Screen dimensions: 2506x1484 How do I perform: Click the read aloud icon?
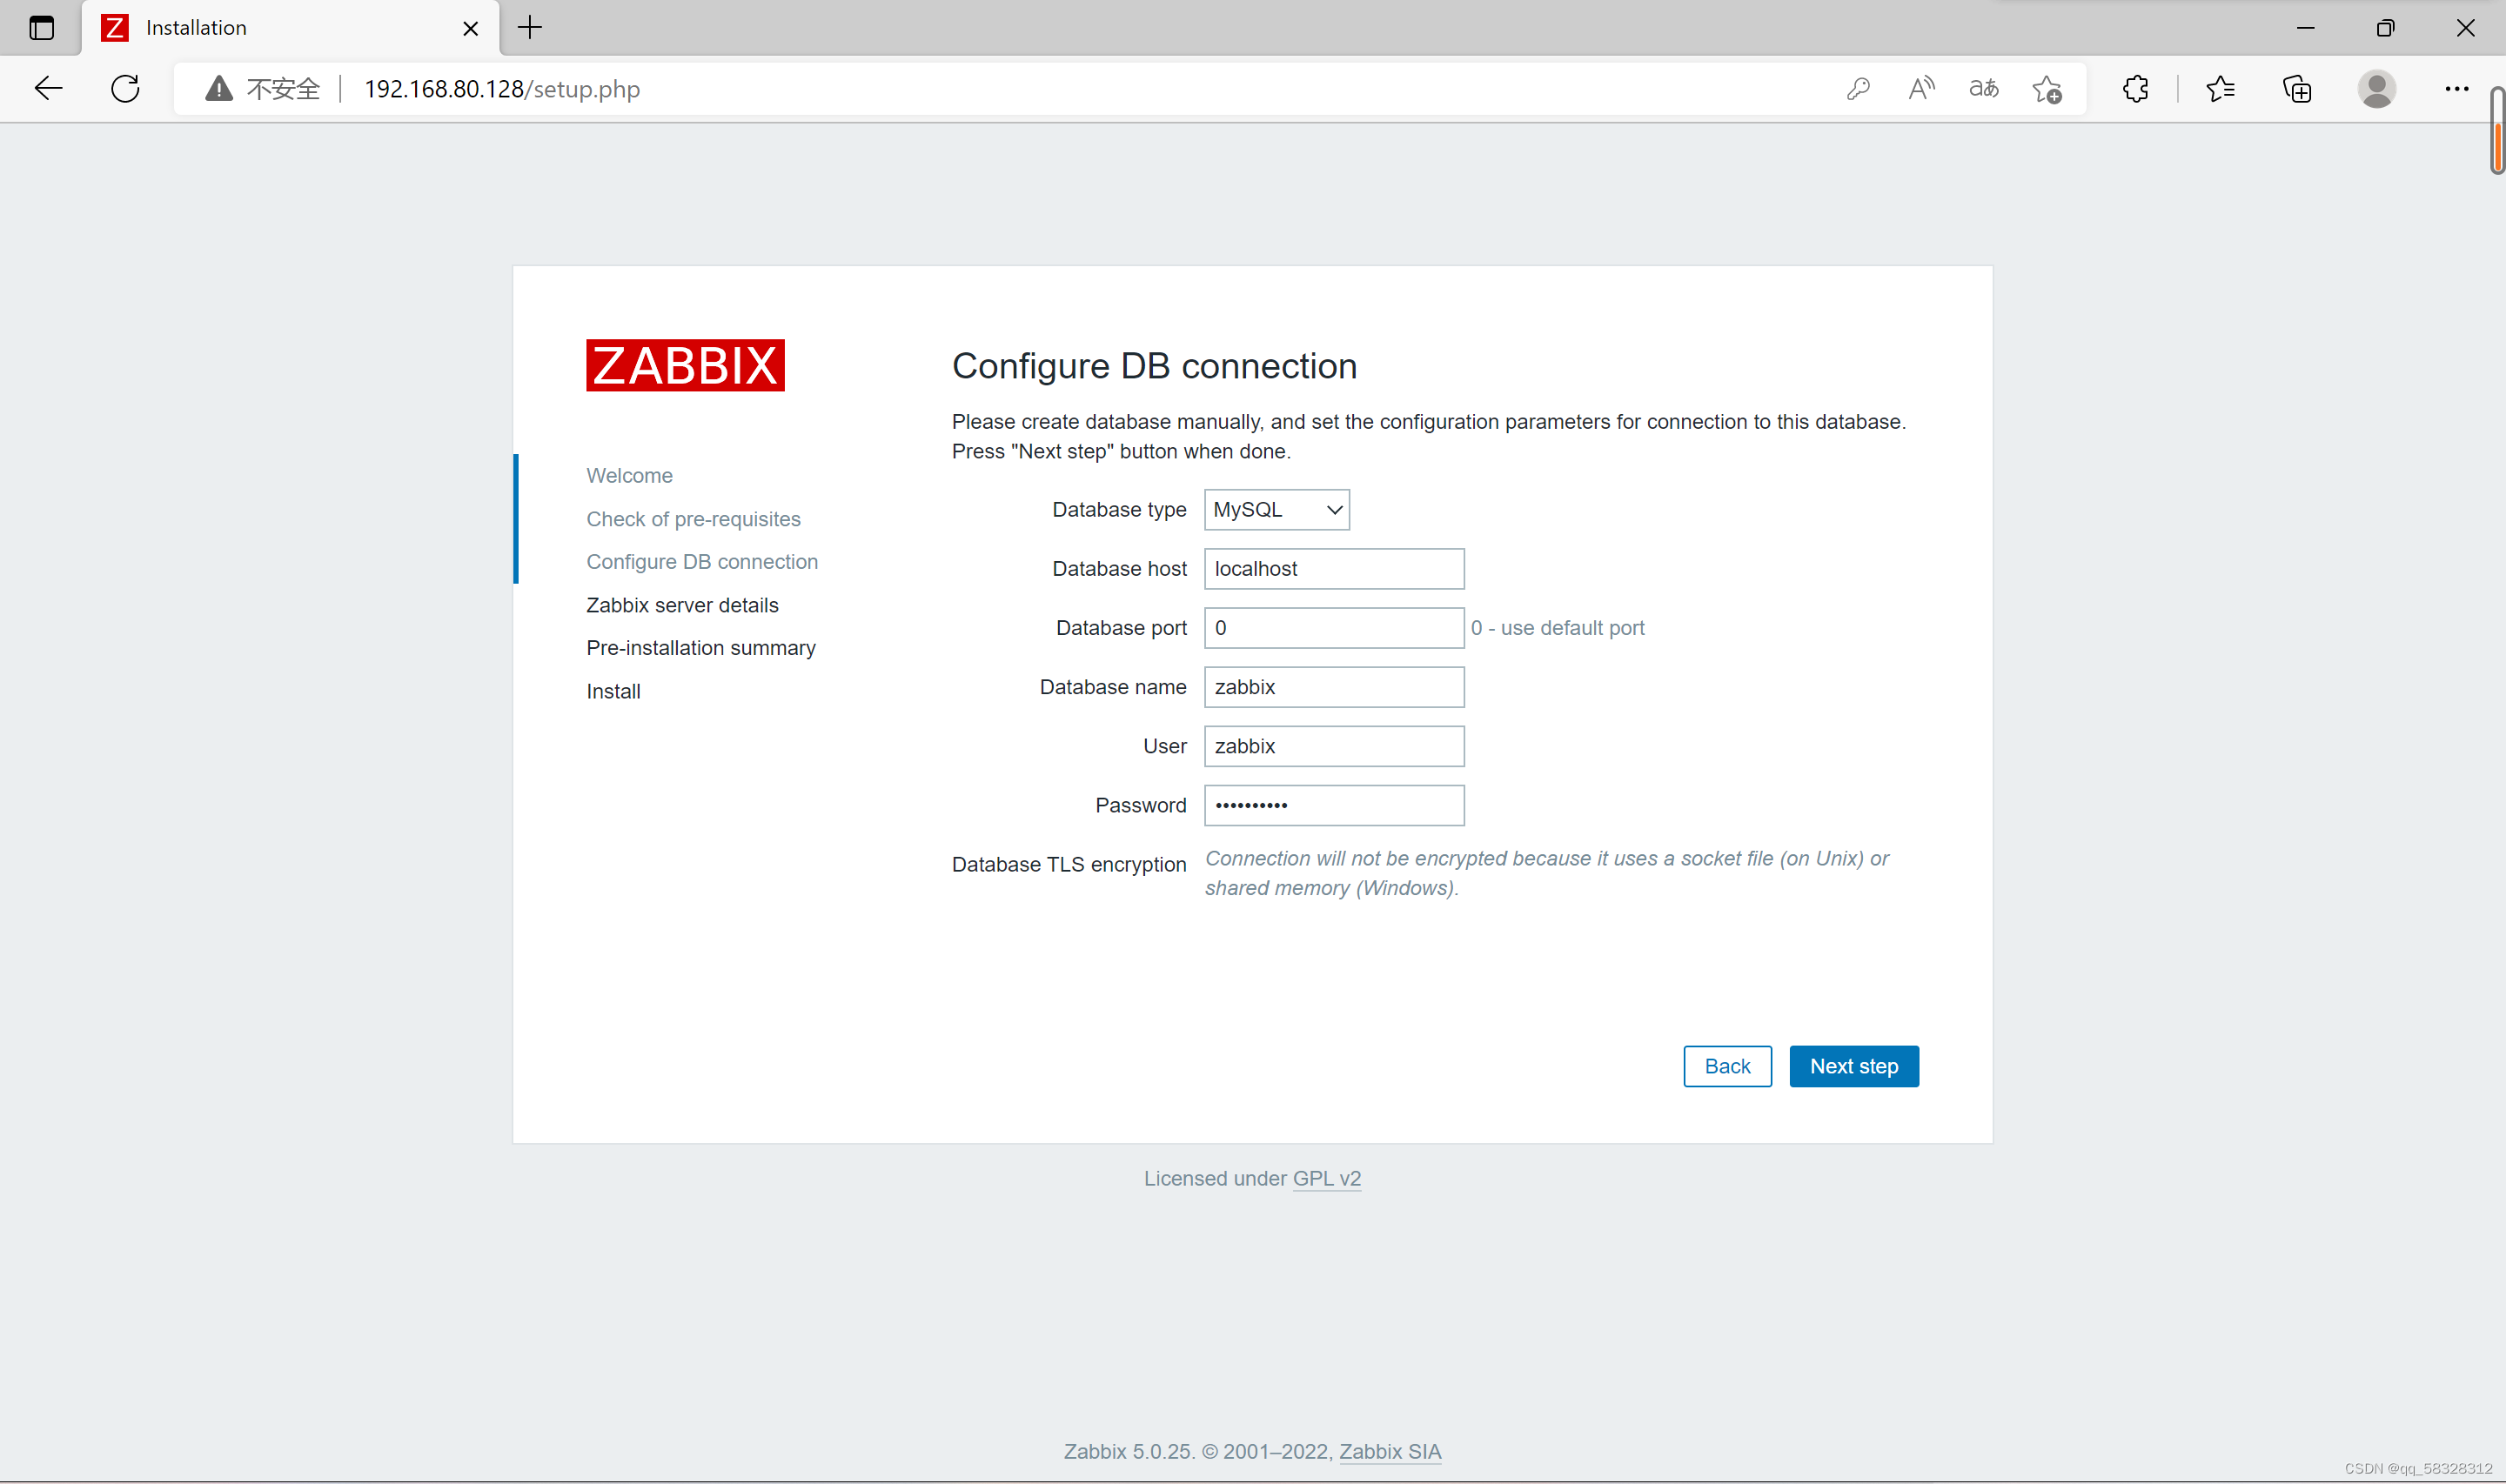click(x=1921, y=89)
